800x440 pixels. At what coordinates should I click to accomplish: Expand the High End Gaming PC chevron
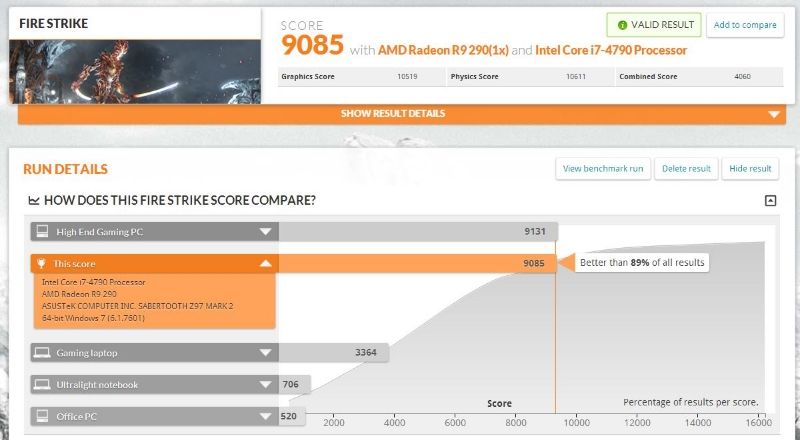click(265, 232)
